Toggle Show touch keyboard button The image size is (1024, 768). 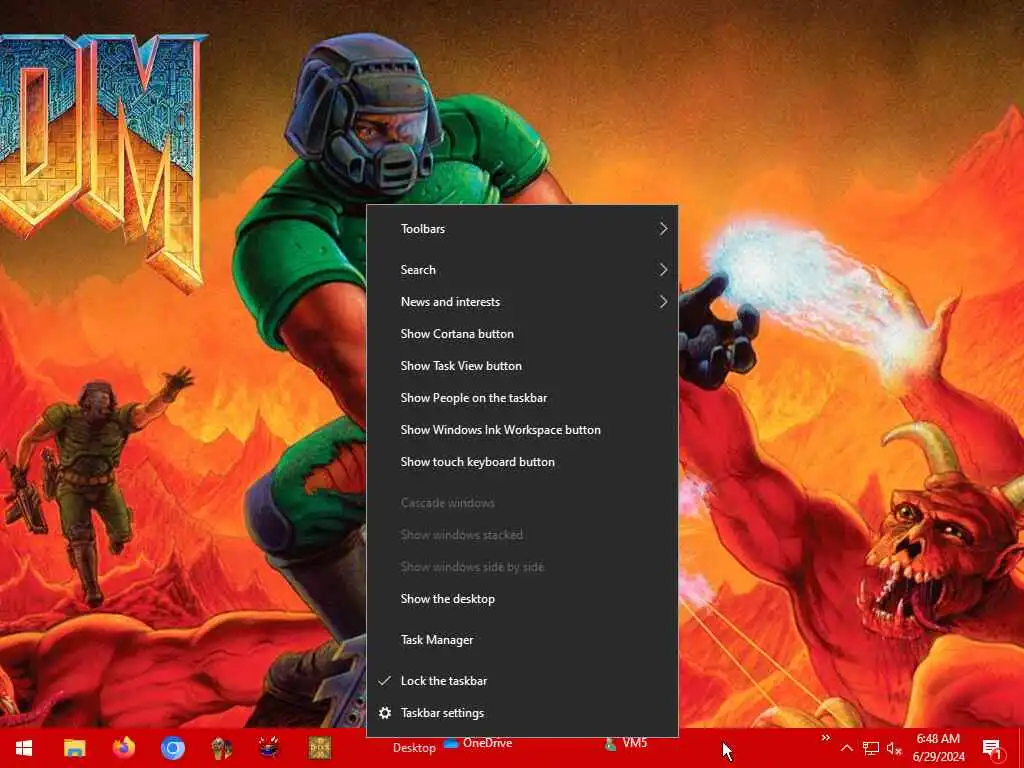522,462
